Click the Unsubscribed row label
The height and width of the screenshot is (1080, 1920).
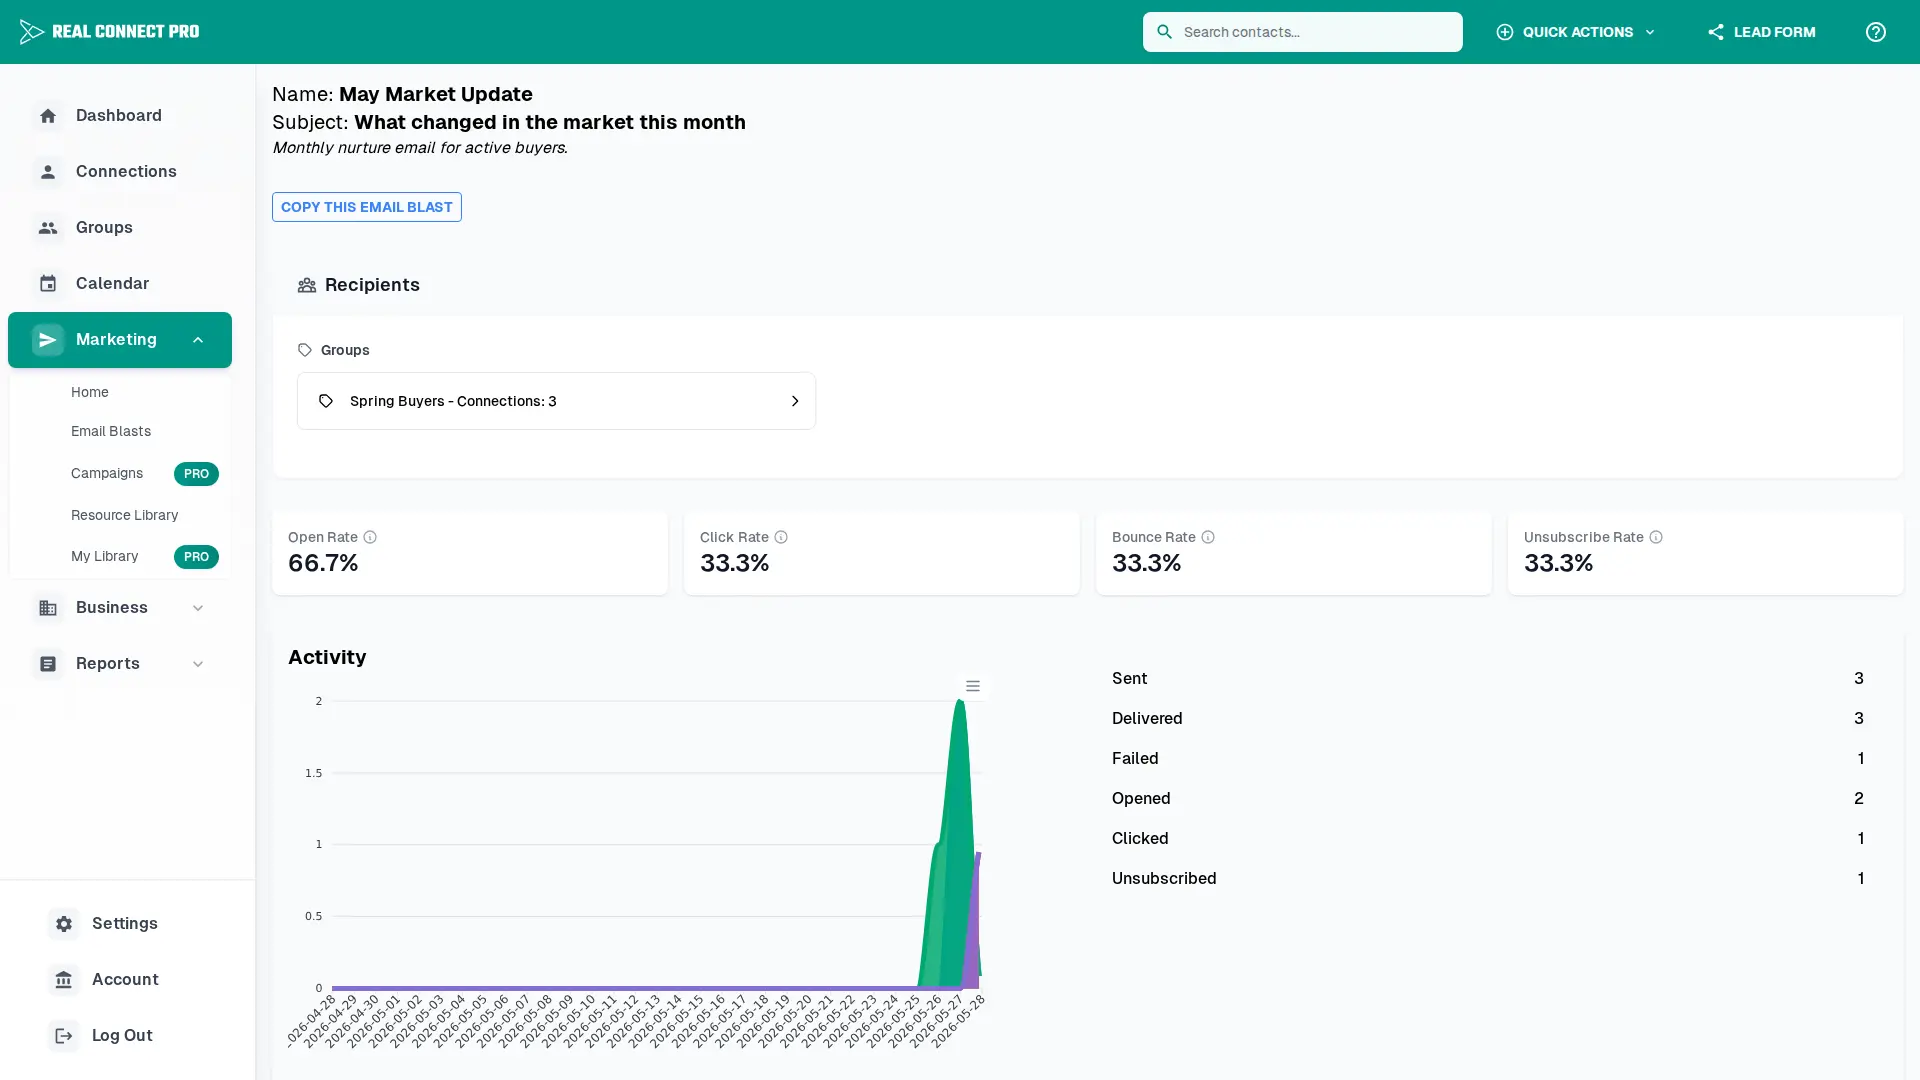pyautogui.click(x=1164, y=879)
